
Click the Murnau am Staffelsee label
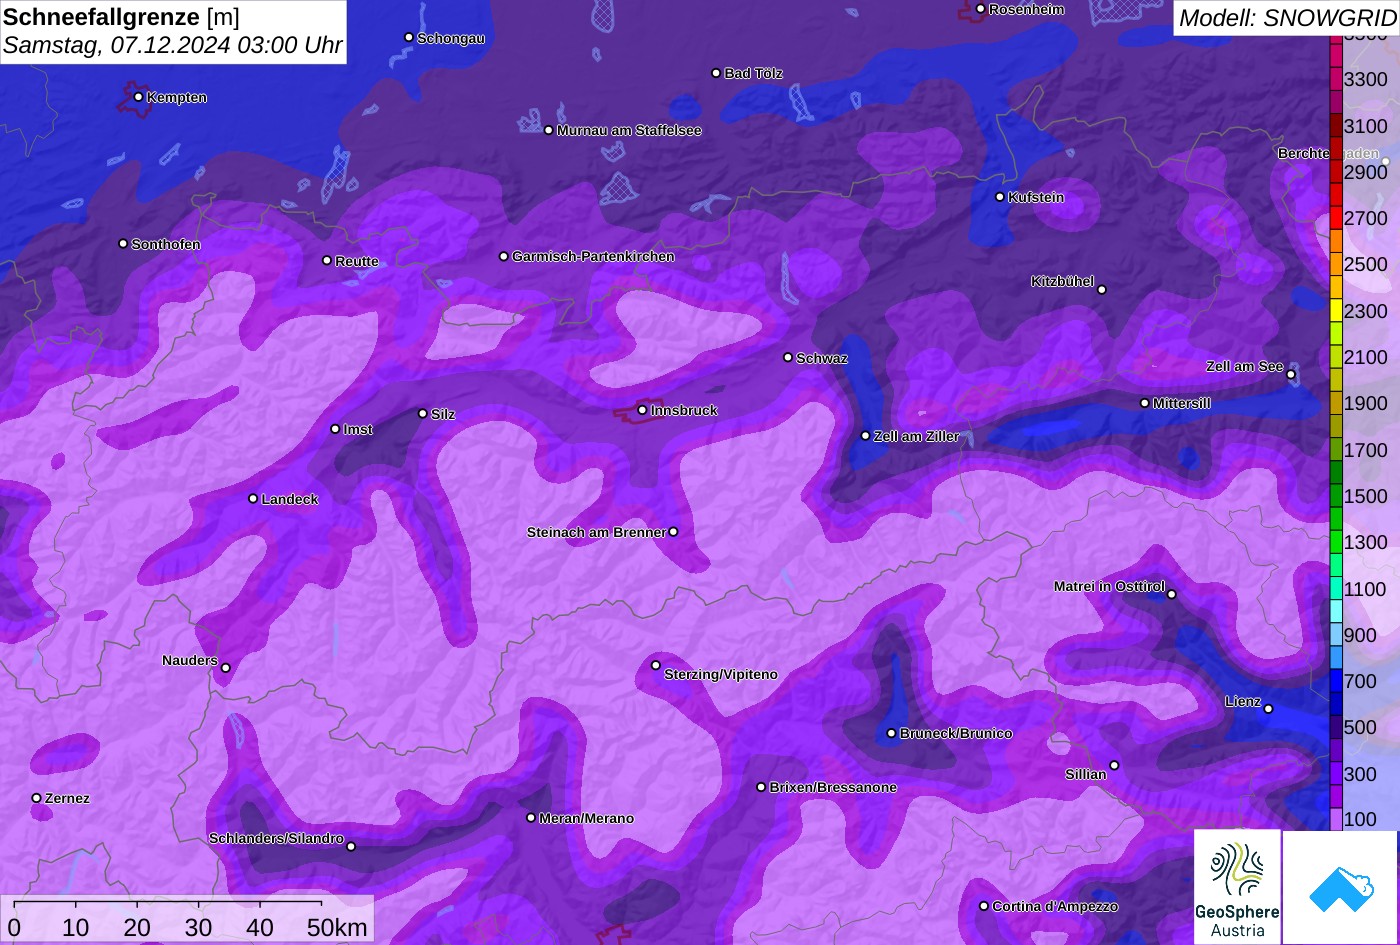629,130
